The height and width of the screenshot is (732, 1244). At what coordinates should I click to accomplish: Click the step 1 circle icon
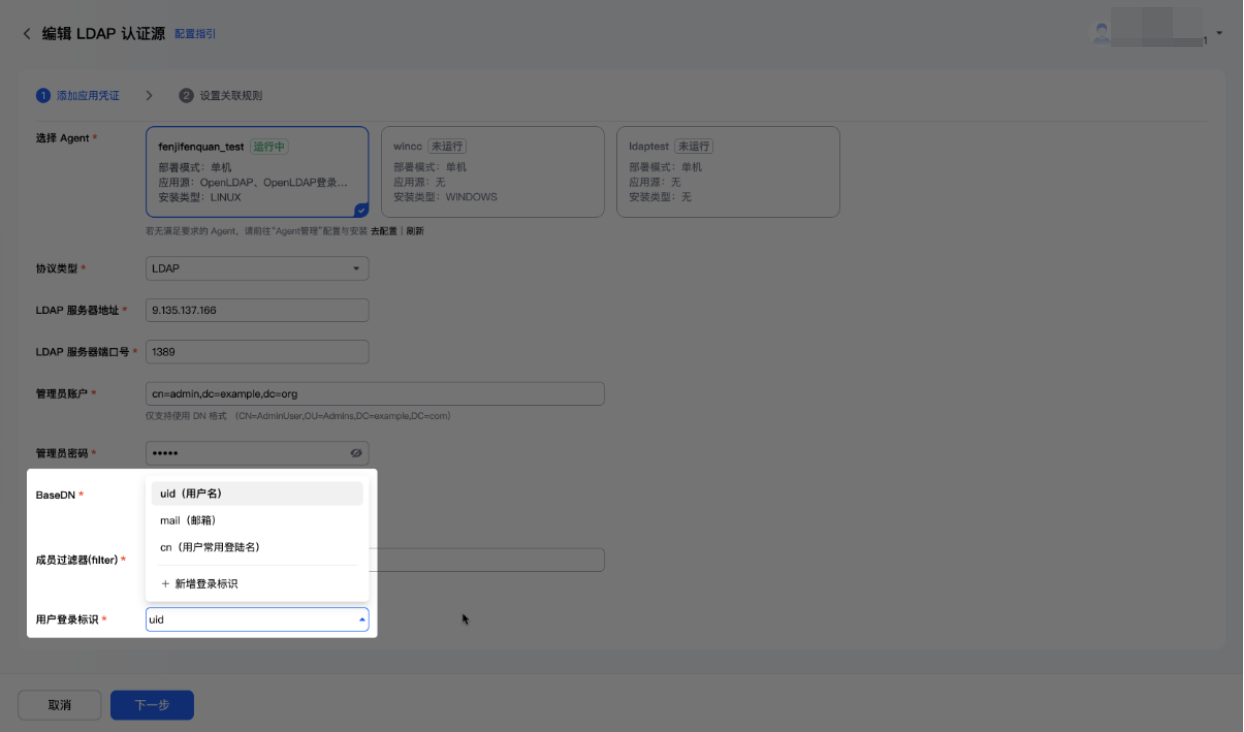pyautogui.click(x=43, y=96)
